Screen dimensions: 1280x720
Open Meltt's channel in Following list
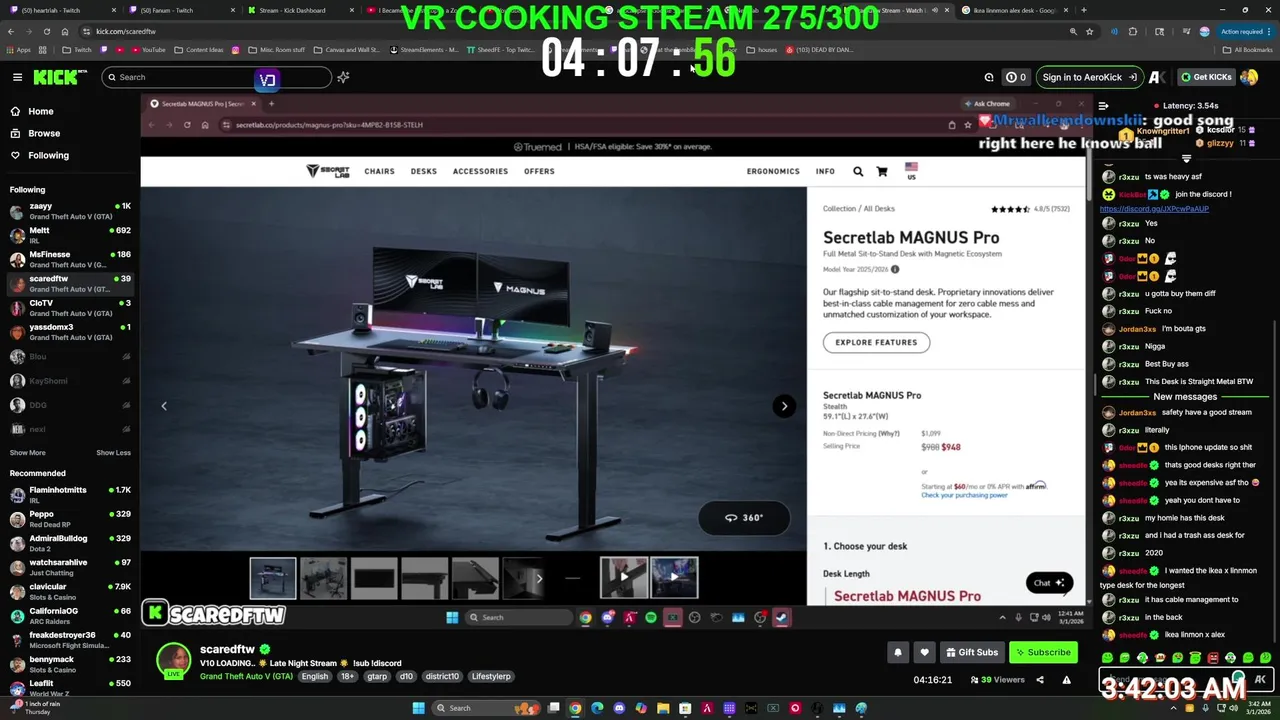[x=70, y=235]
